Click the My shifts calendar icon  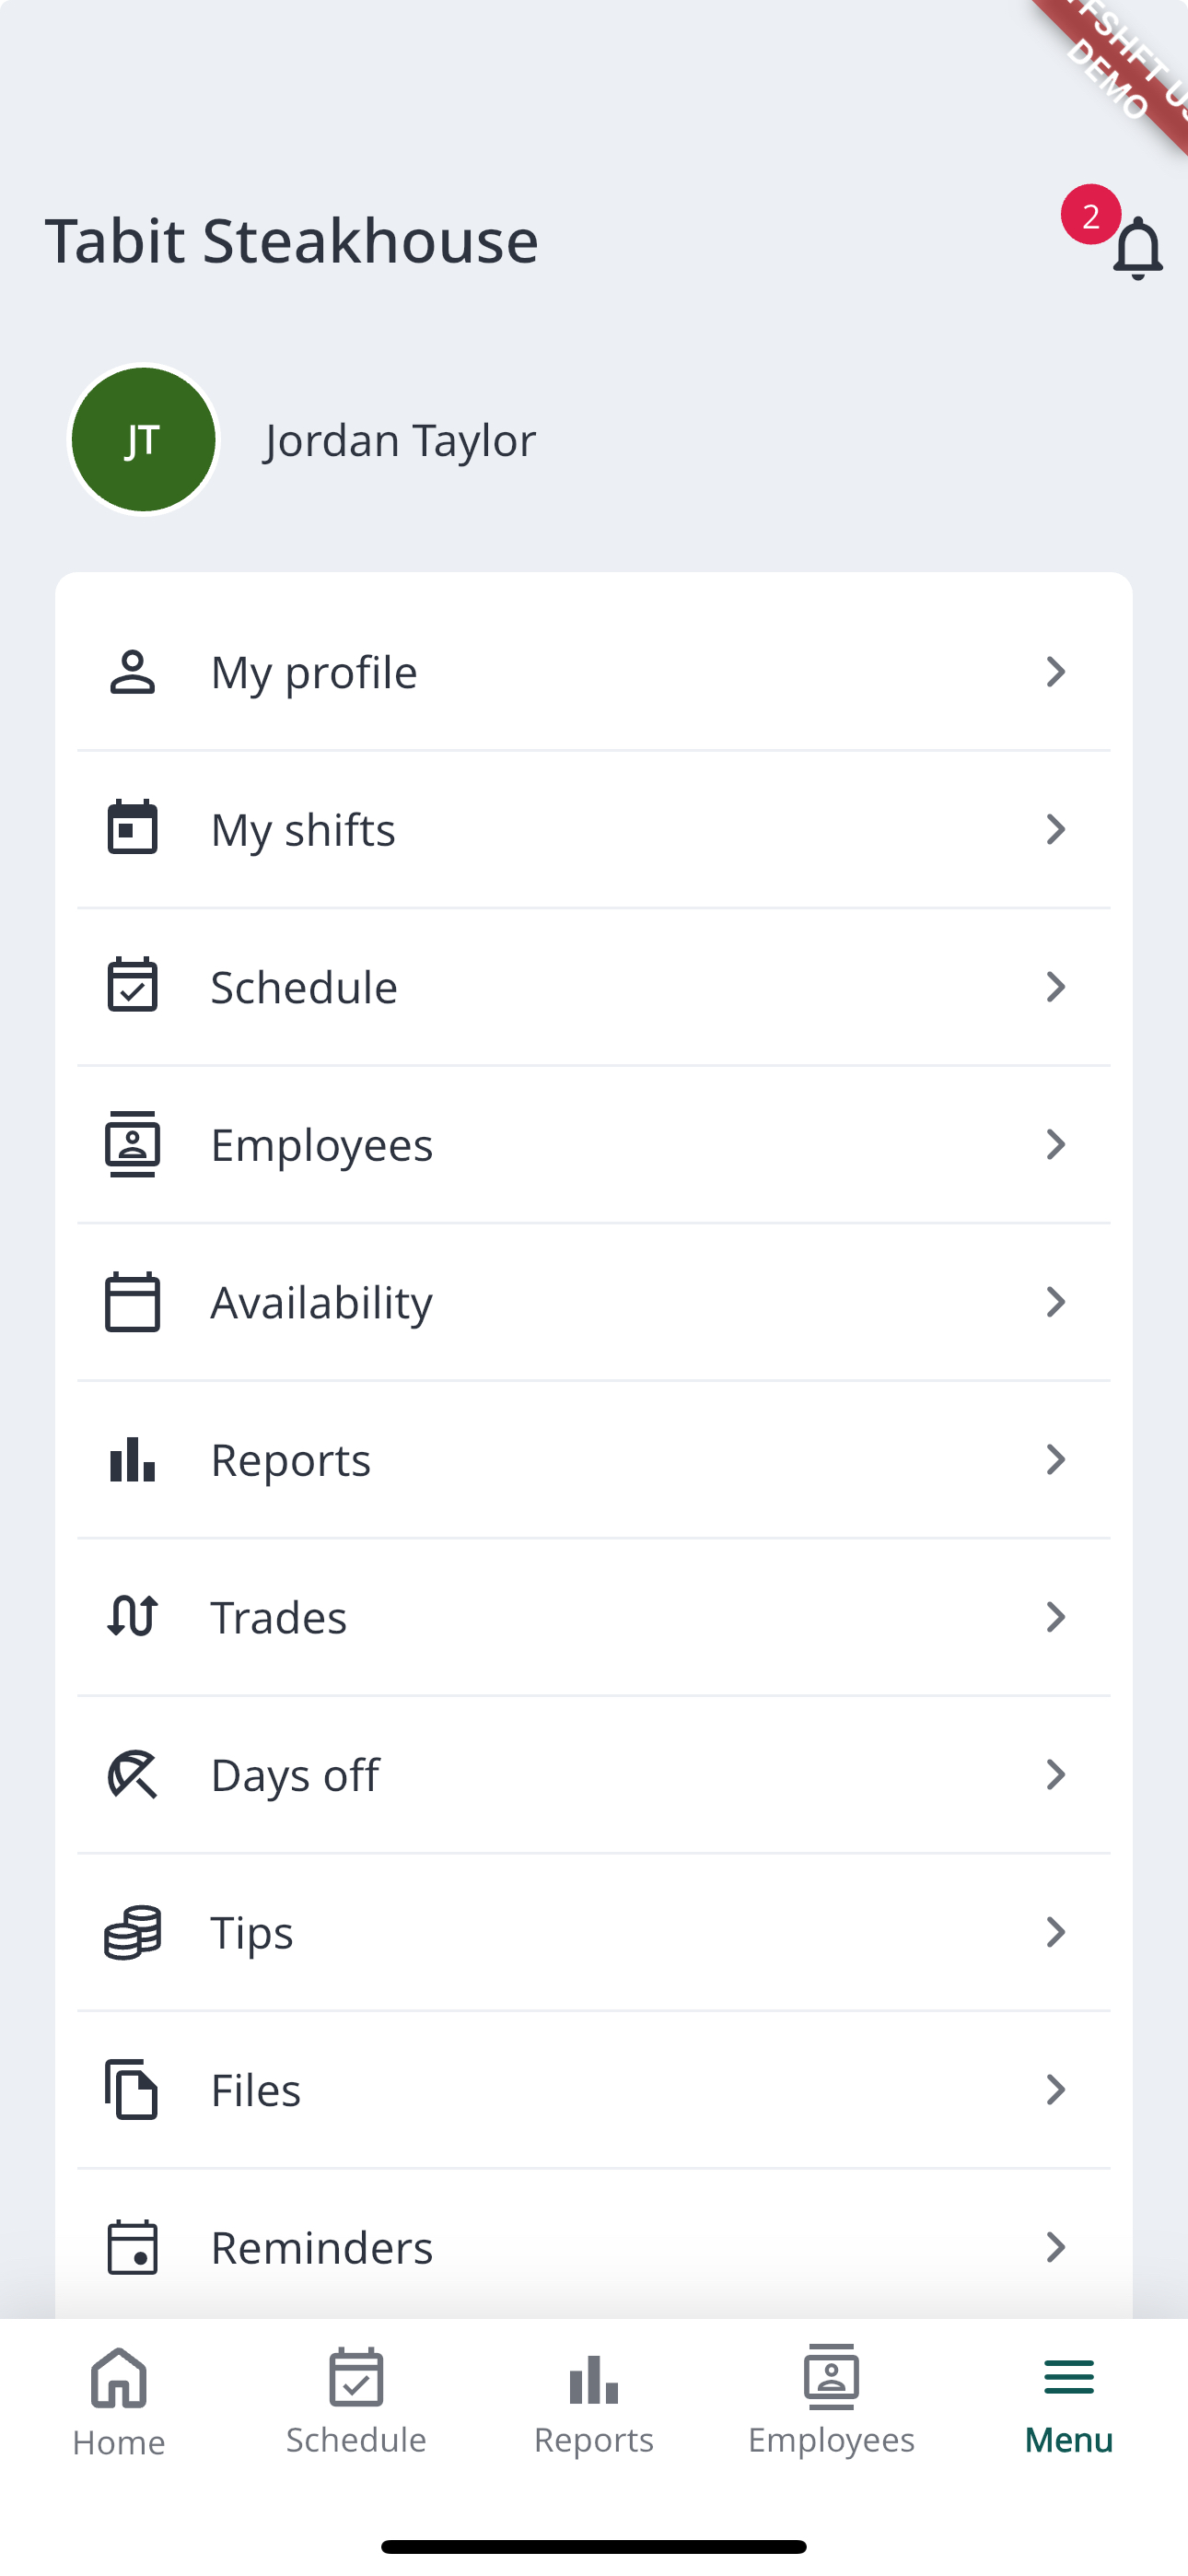coord(132,829)
